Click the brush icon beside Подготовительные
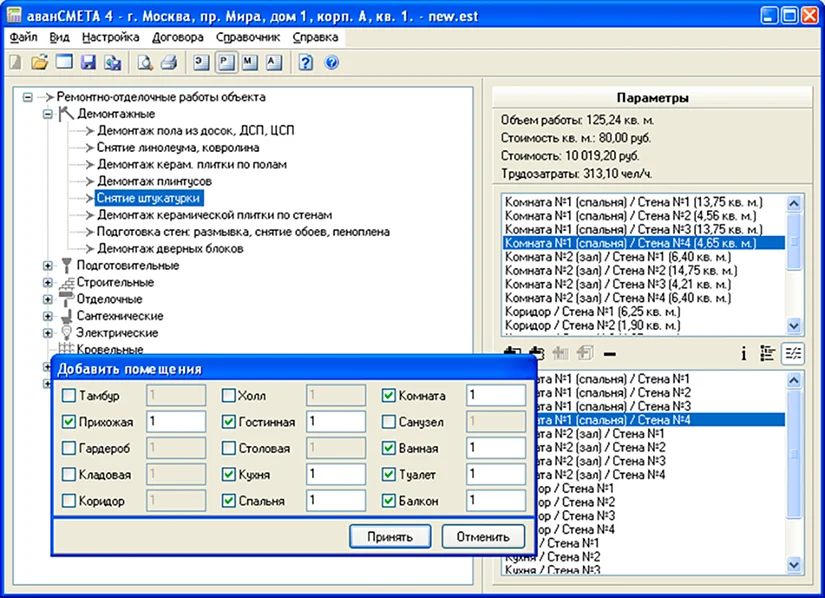This screenshot has height=598, width=825. point(66,265)
